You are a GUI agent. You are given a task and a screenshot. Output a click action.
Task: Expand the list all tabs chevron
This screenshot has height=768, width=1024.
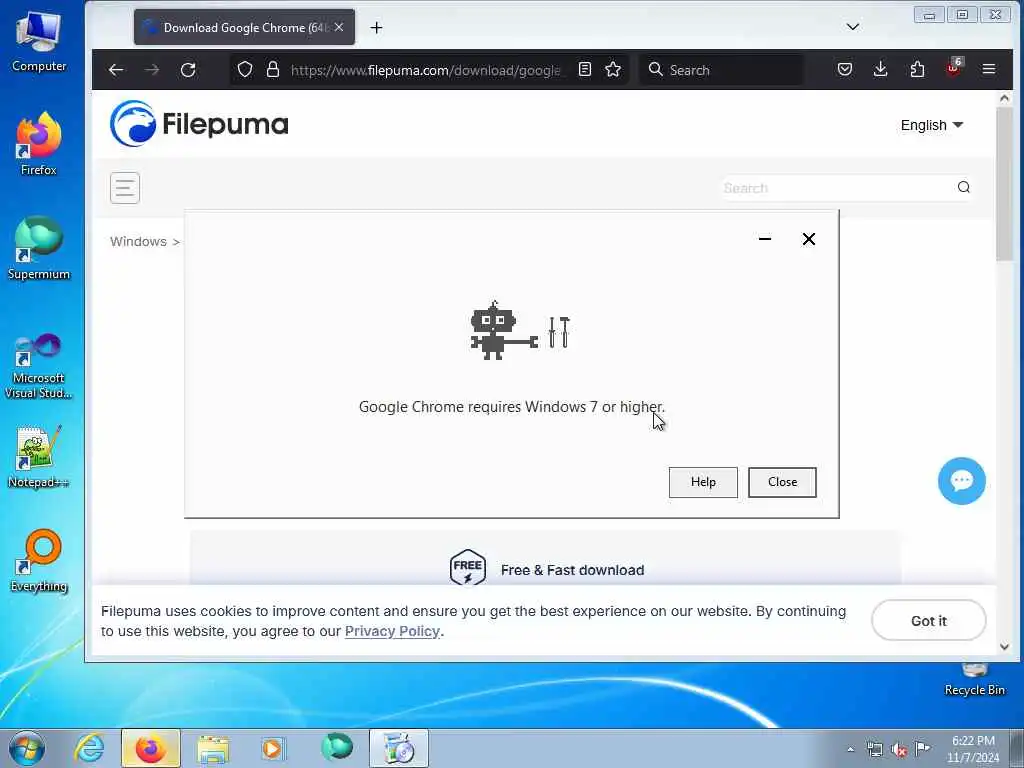point(852,27)
